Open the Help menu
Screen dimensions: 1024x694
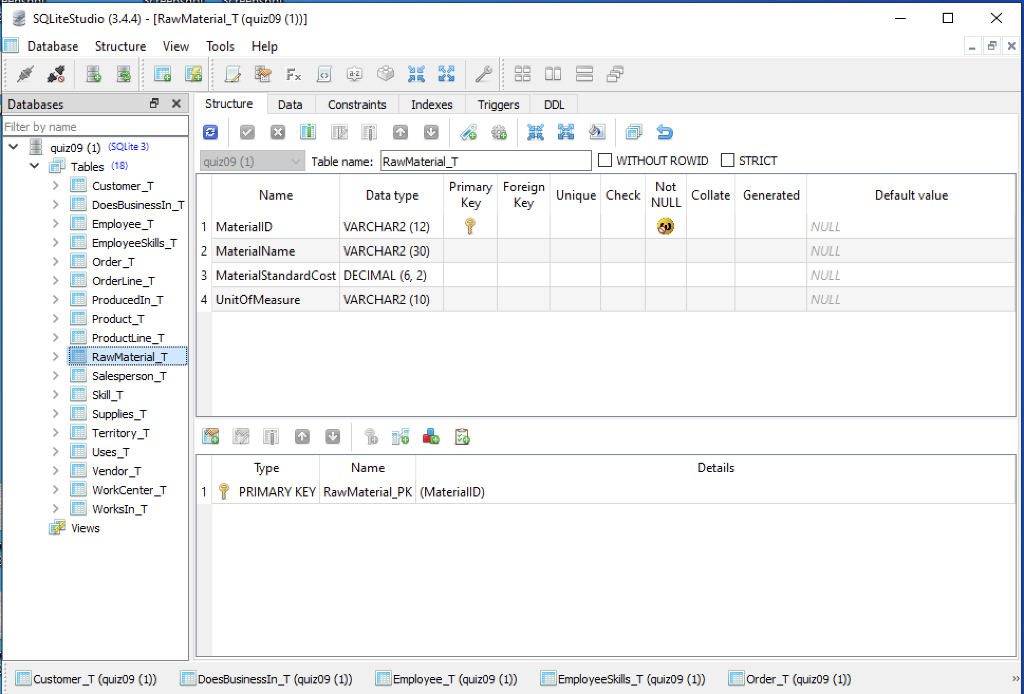click(x=264, y=46)
